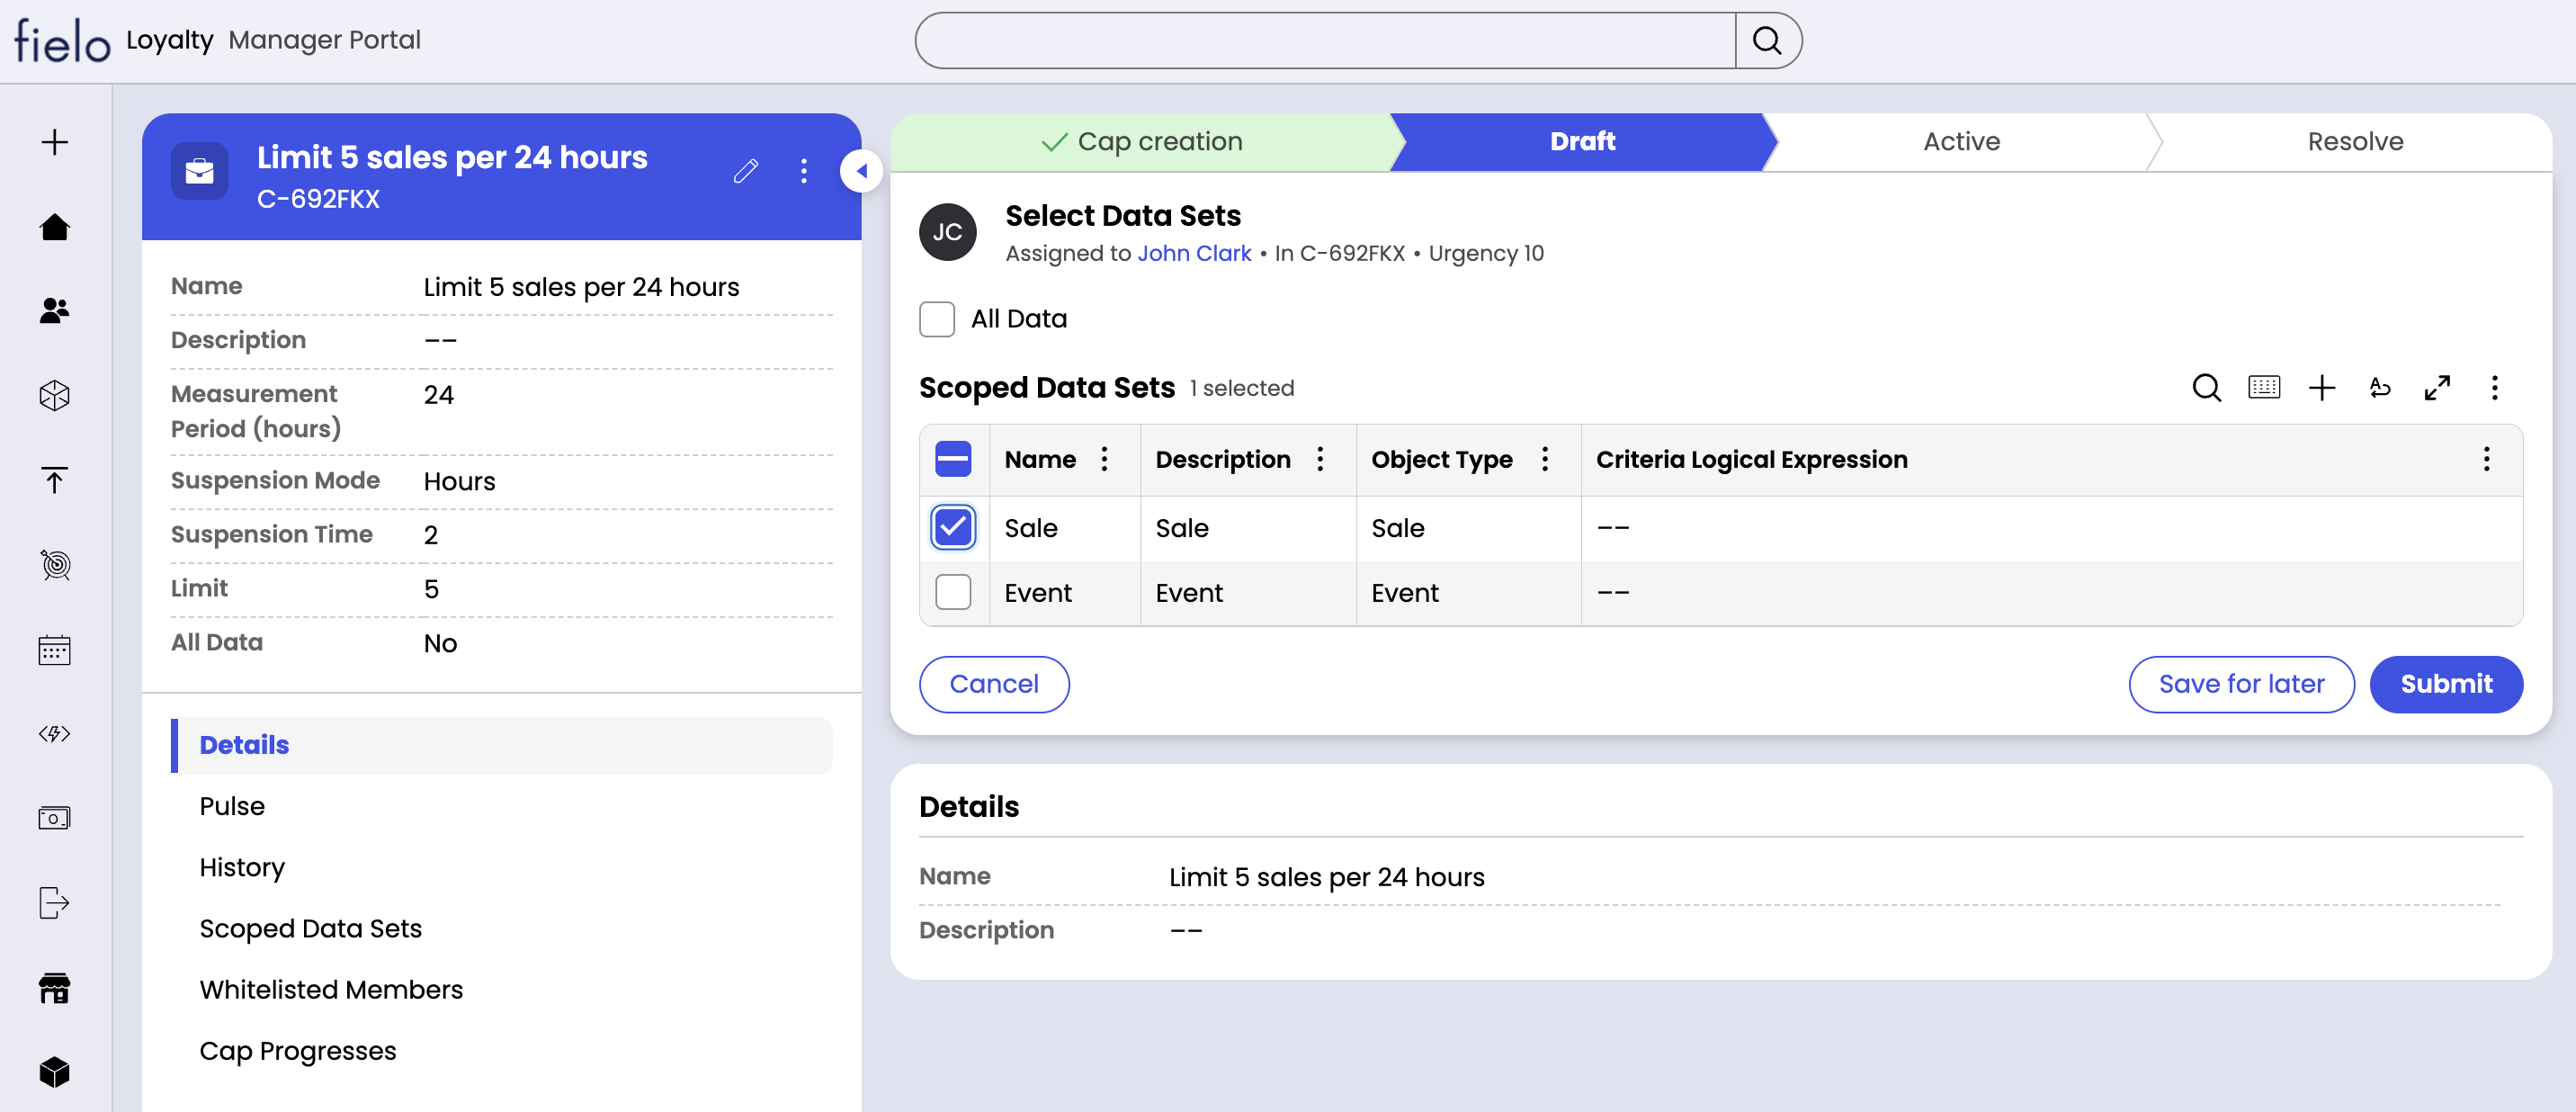Open Name column options menu

click(x=1104, y=459)
